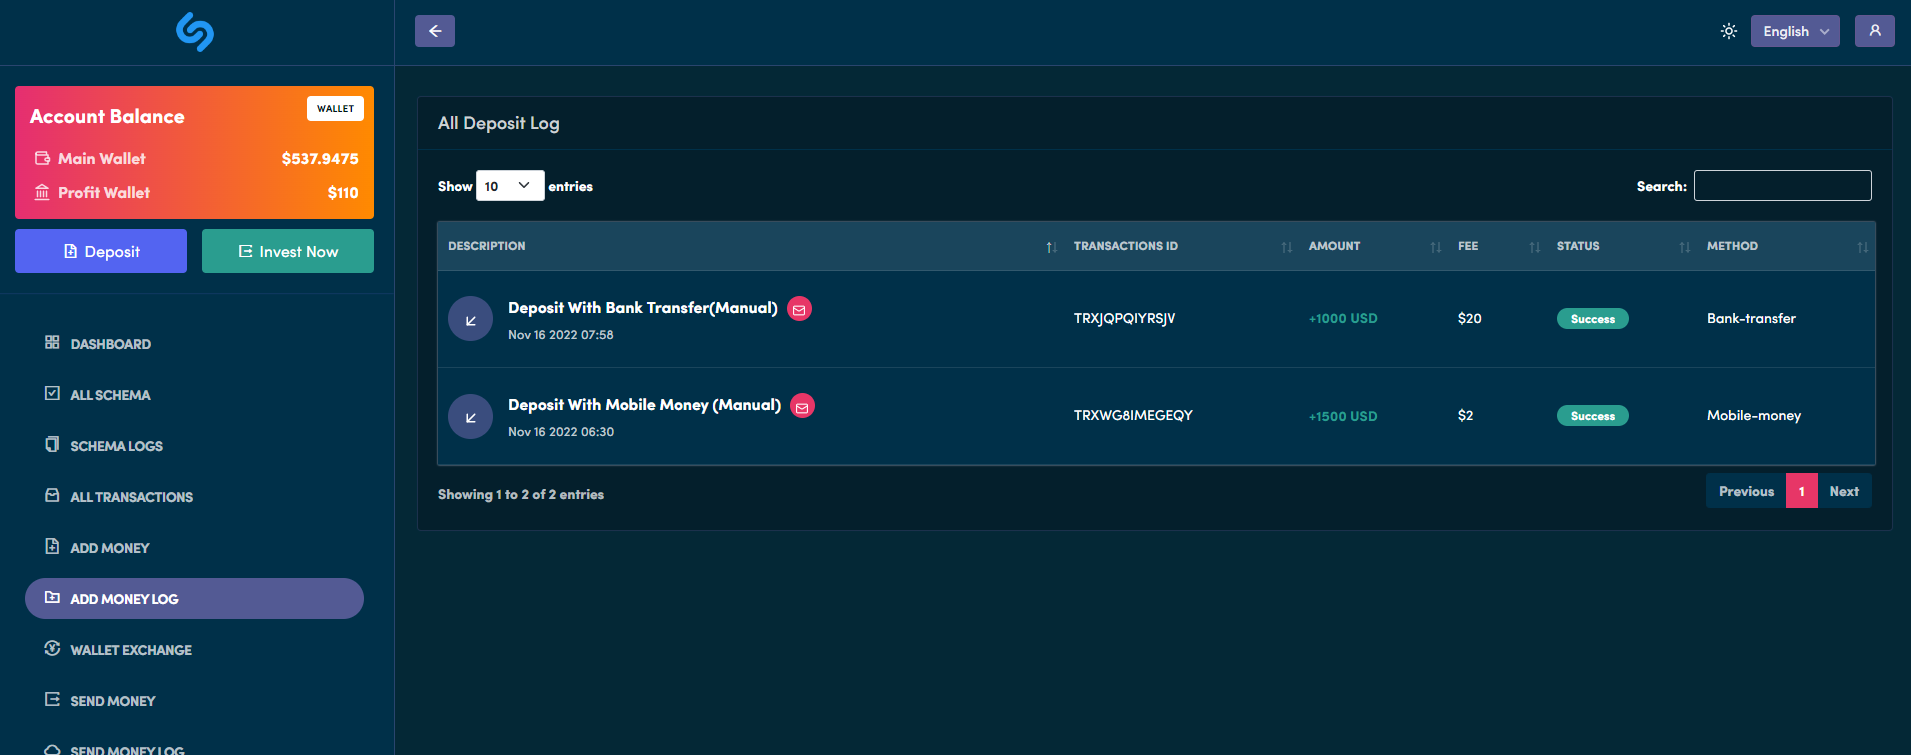Click the site logo in the sidebar
This screenshot has height=755, width=1911.
click(x=195, y=32)
